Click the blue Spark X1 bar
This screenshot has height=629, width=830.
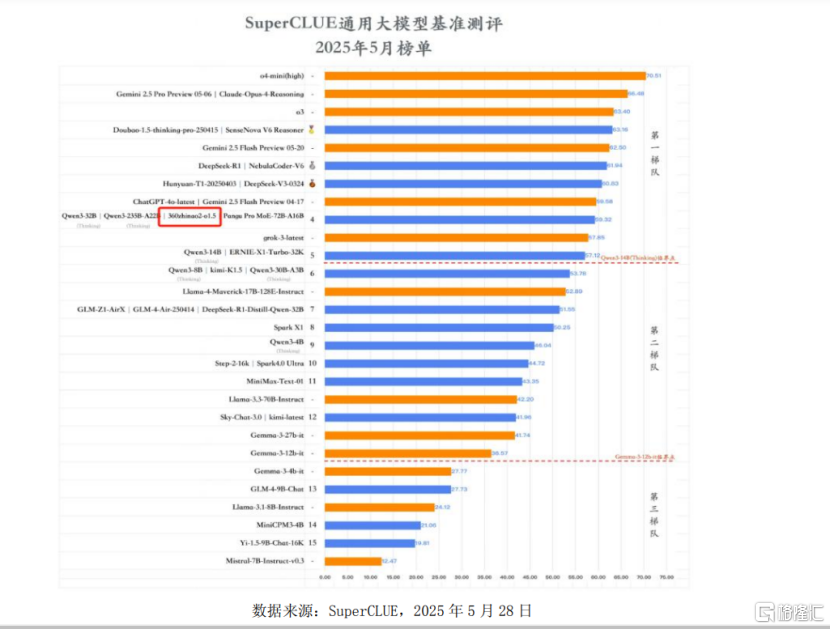point(434,327)
